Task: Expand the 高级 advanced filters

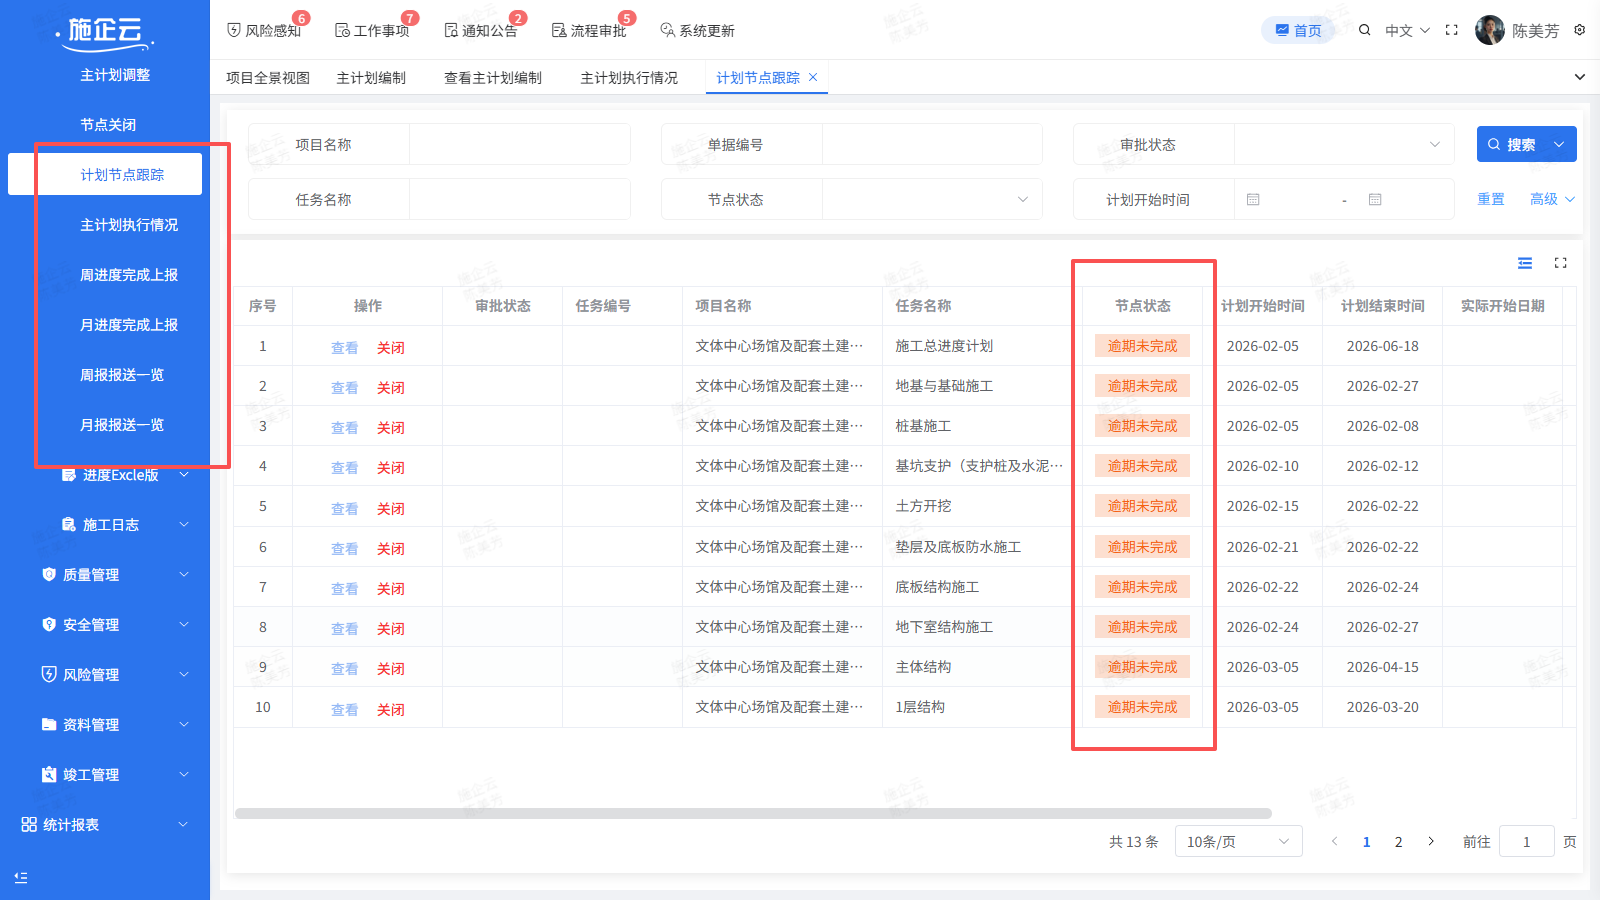Action: [x=1552, y=199]
